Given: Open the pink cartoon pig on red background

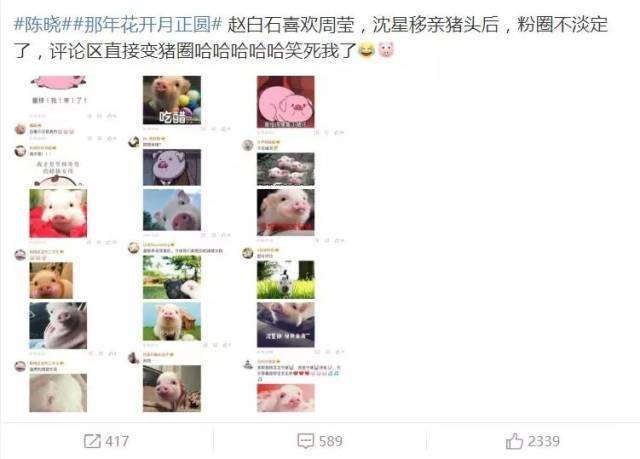Looking at the screenshot, I should coord(286,102).
